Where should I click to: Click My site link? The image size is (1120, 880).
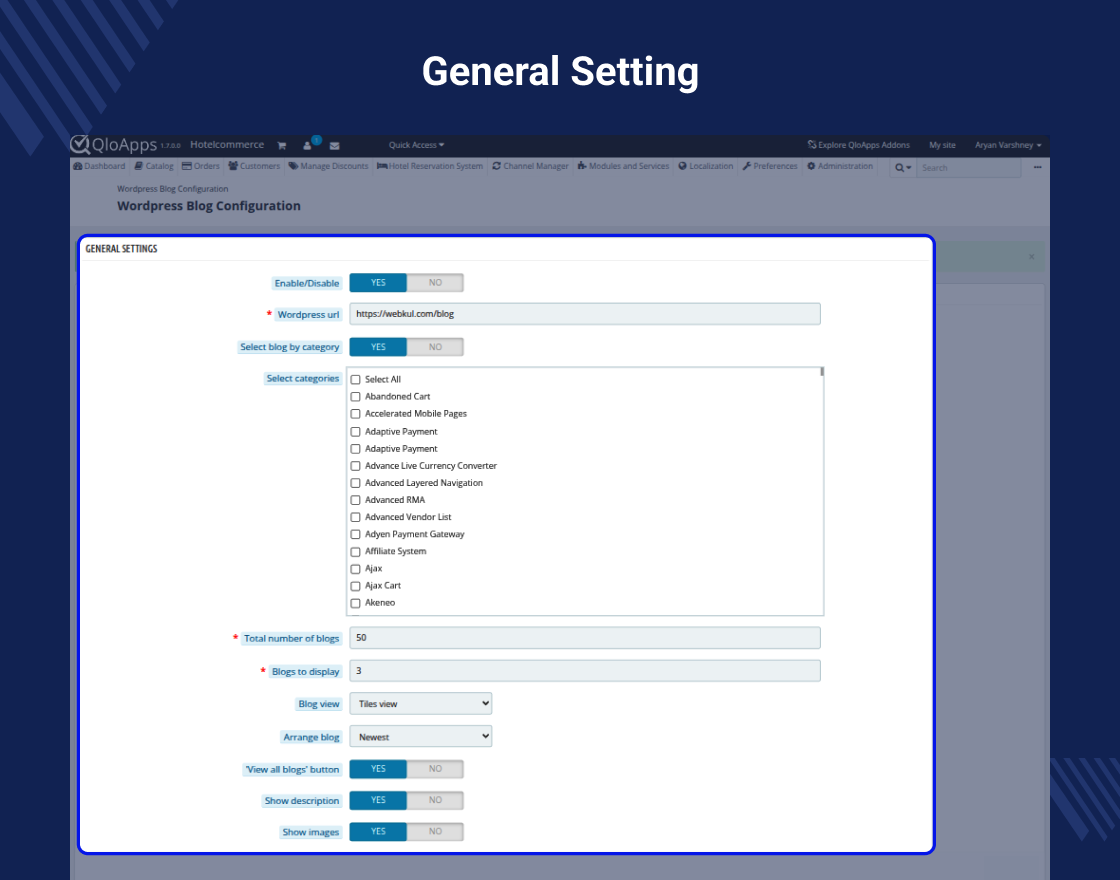(942, 145)
